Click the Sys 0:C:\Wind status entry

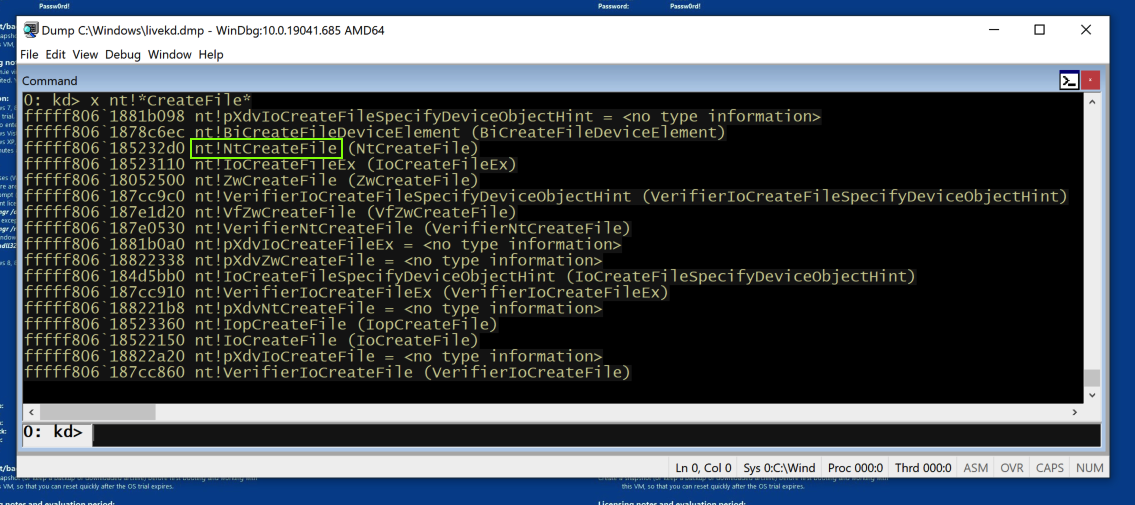[779, 468]
